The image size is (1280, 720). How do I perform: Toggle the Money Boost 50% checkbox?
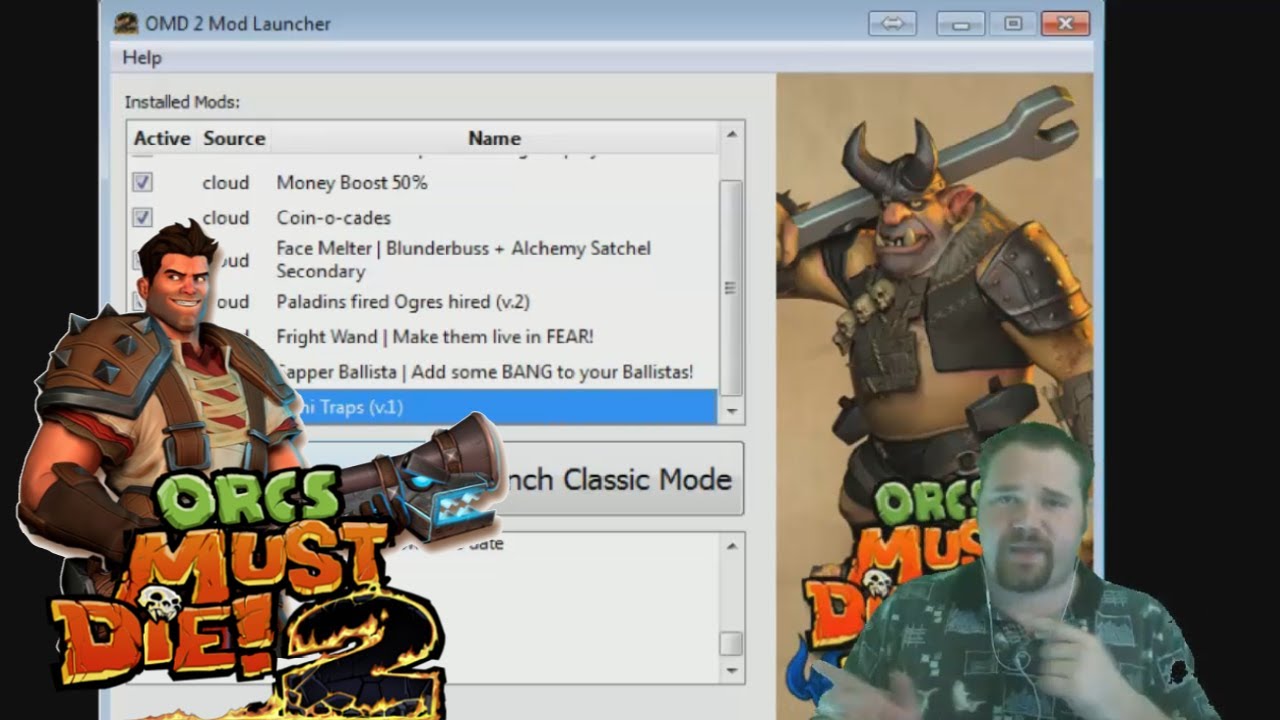pos(142,182)
